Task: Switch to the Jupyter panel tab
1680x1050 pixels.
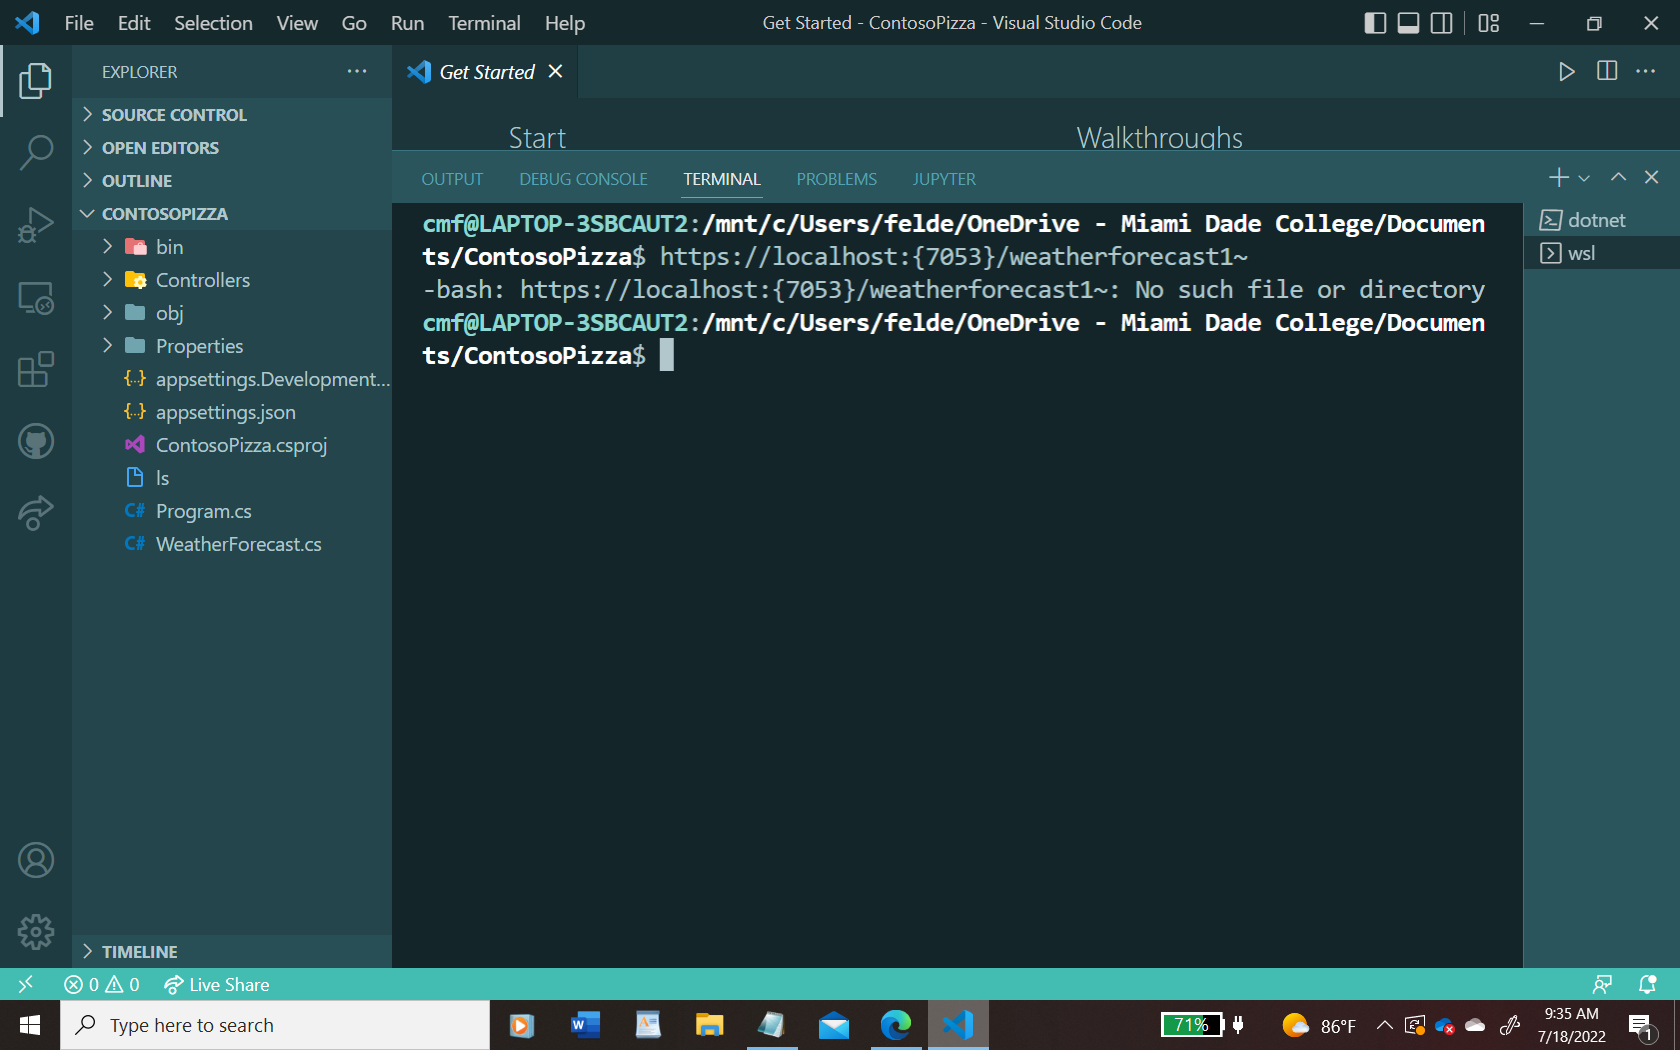Action: point(944,179)
